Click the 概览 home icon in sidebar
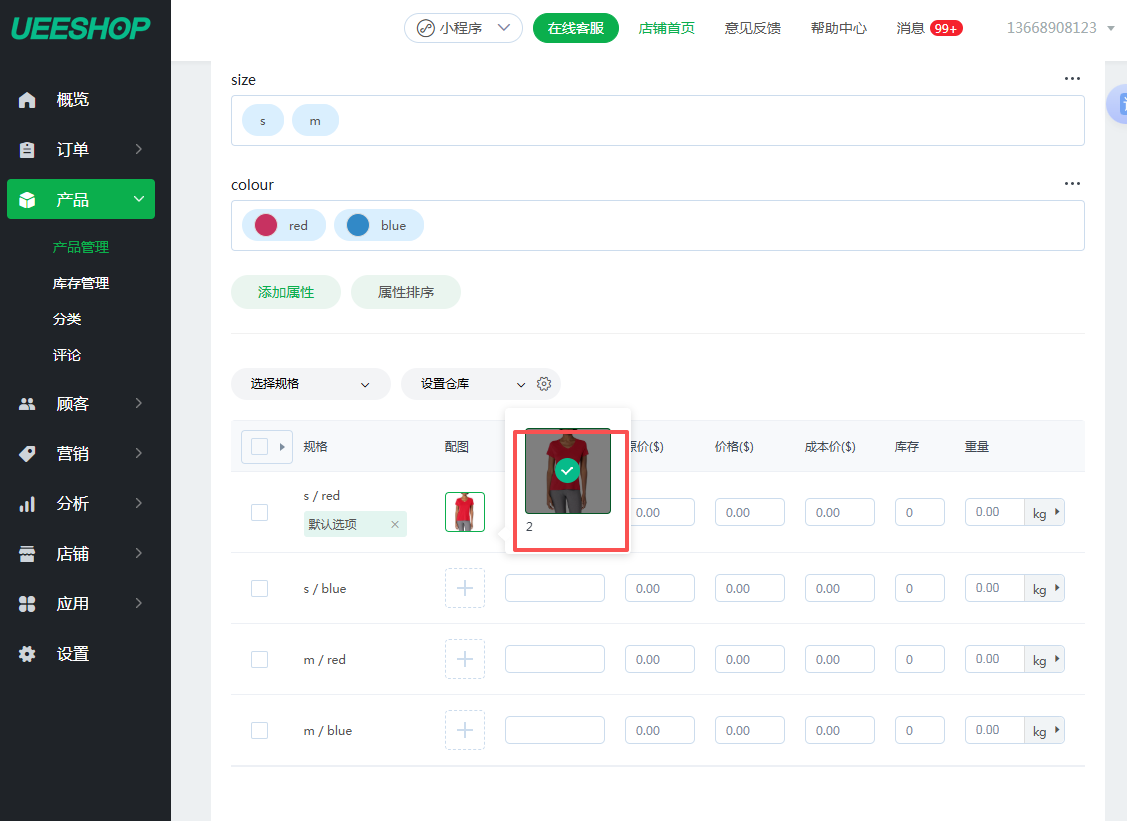Viewport: 1127px width, 821px height. point(28,100)
